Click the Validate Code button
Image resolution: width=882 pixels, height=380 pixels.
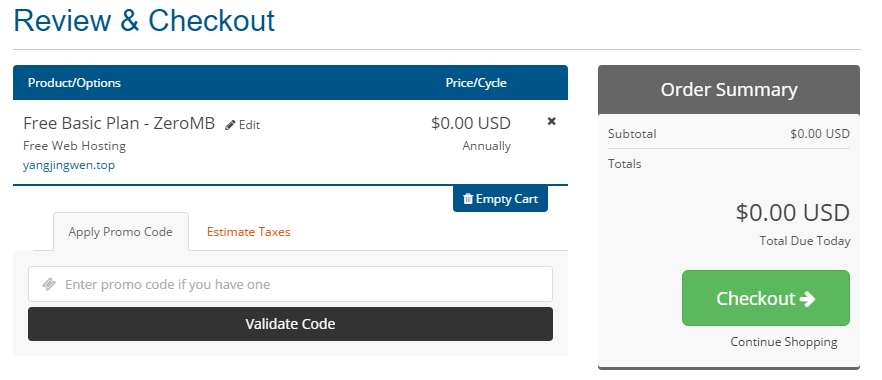click(x=290, y=324)
